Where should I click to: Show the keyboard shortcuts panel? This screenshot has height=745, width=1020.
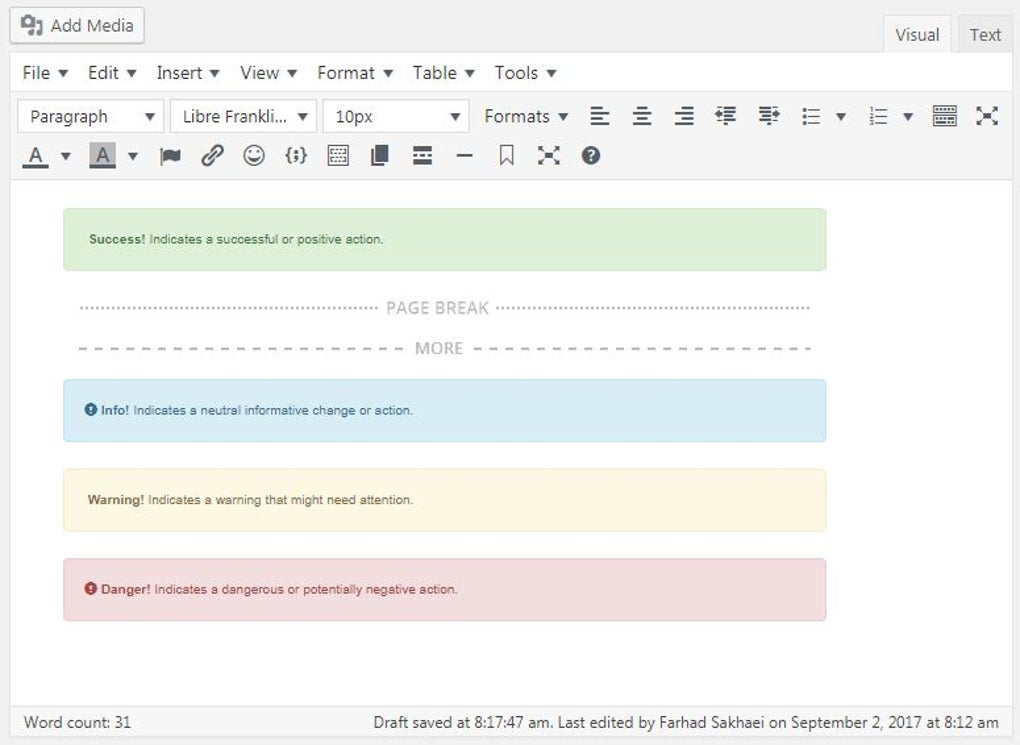(944, 116)
